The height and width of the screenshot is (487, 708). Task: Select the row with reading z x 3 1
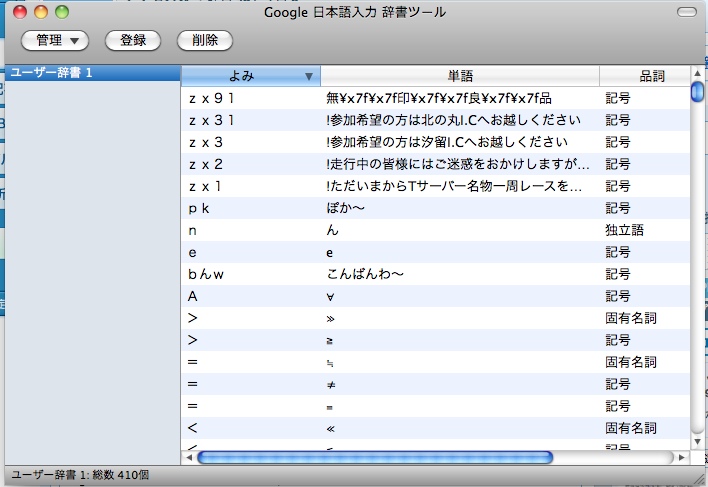pyautogui.click(x=435, y=120)
